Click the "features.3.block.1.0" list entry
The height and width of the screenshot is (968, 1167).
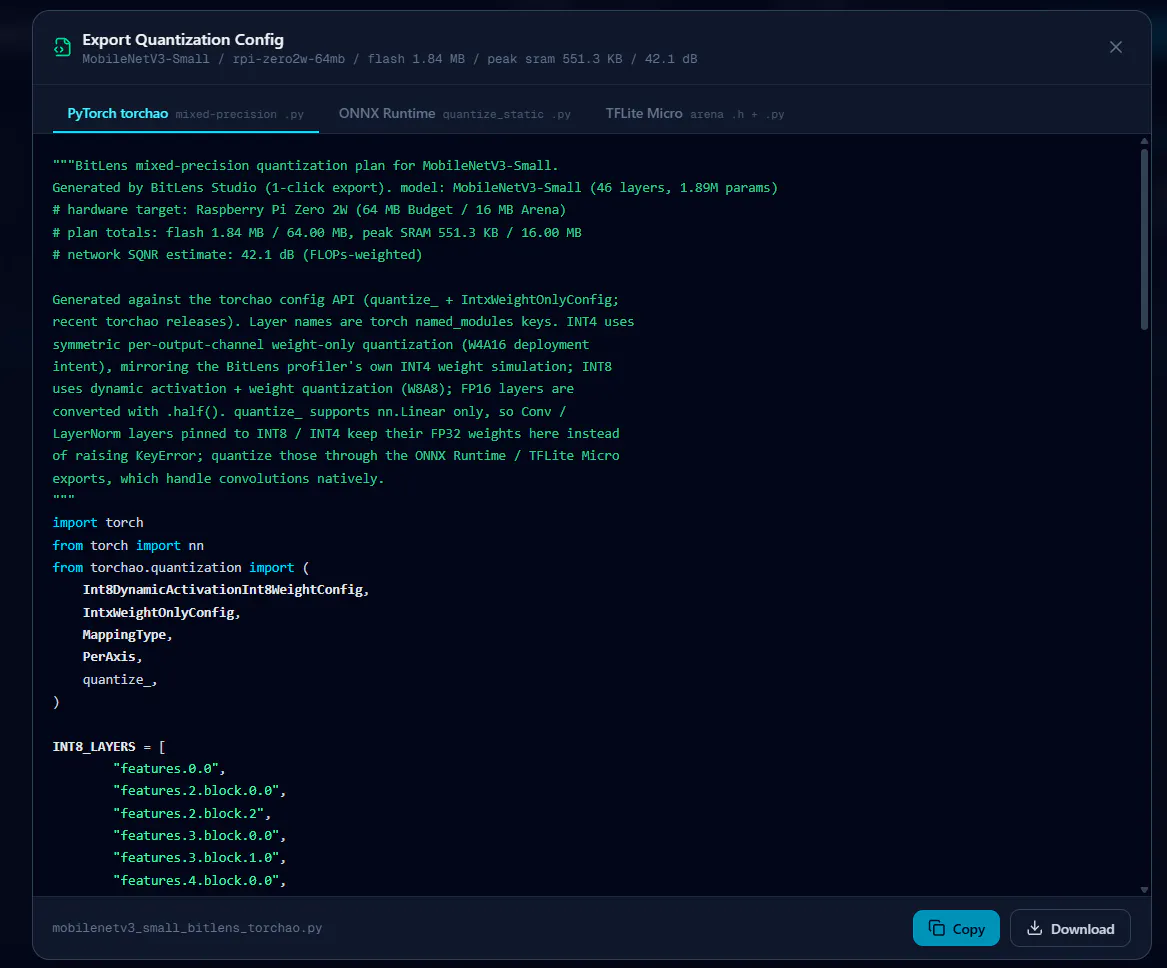pos(199,858)
